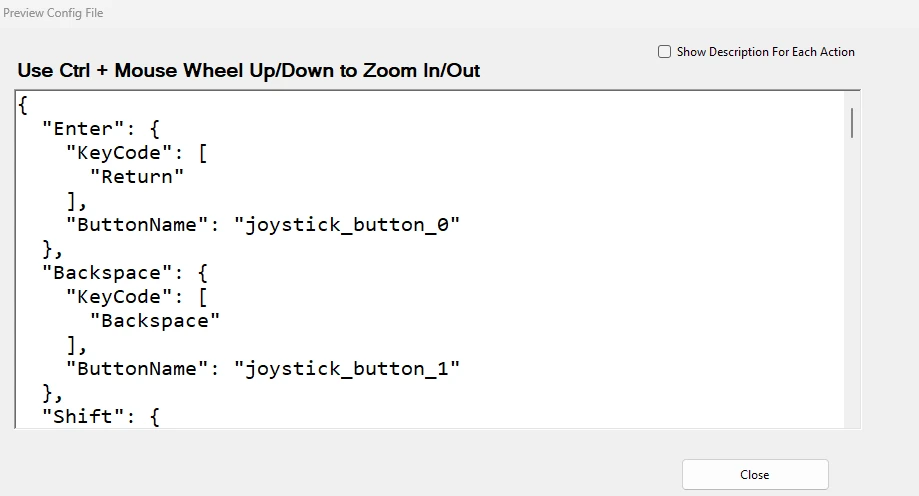Click the joystick_button_1 value text

347,369
